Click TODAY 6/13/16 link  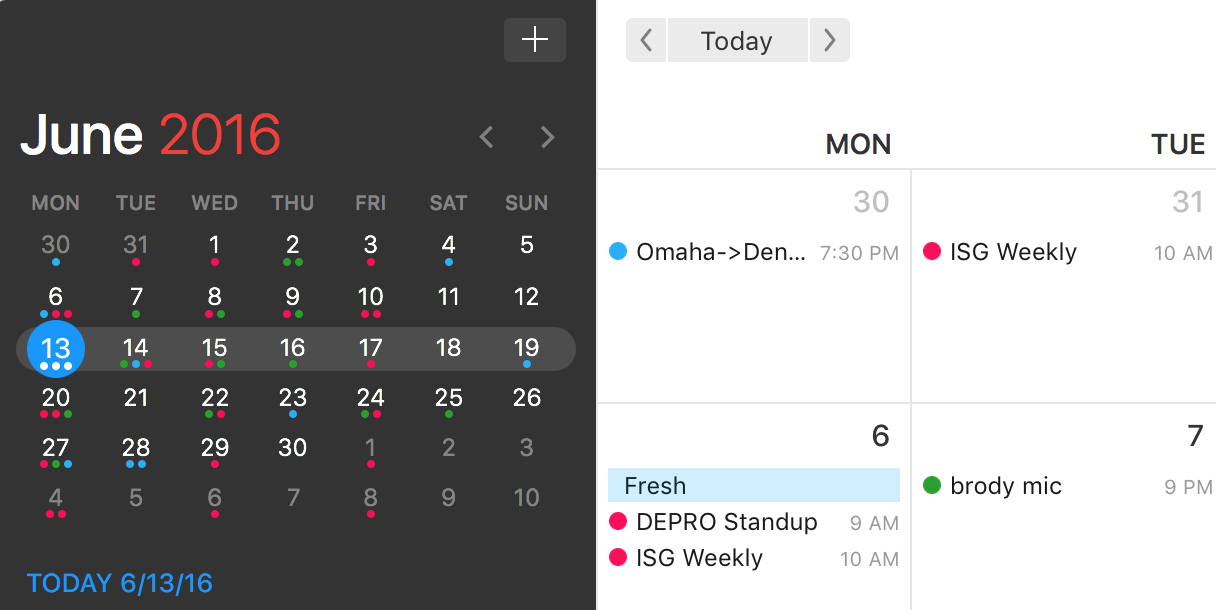120,583
